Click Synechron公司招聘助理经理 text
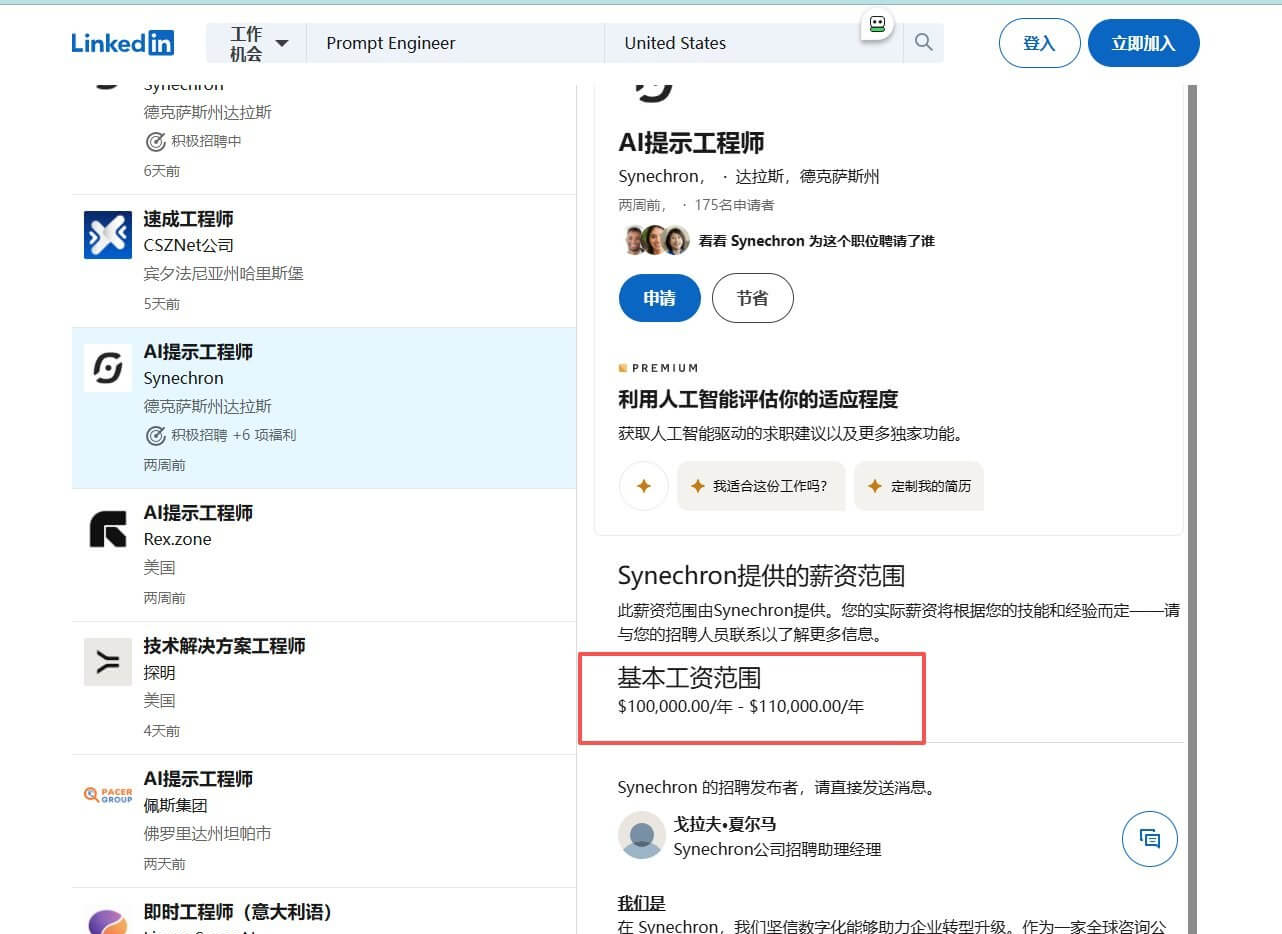 [777, 849]
